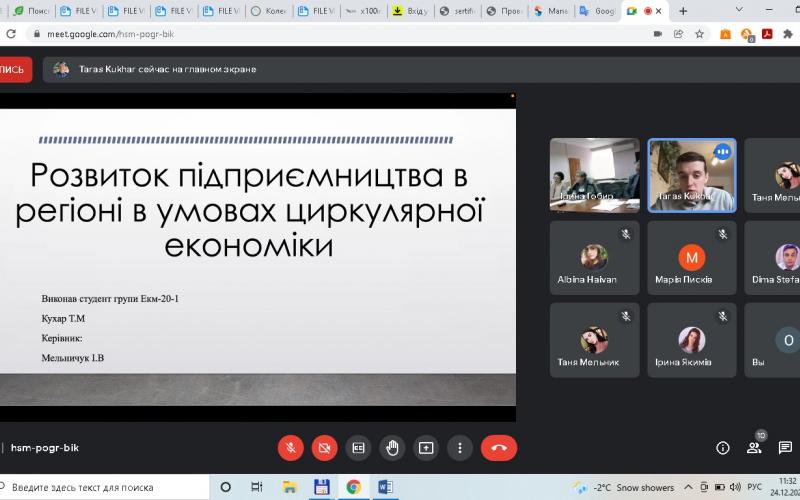Open the Adobe Acrobat extension
800x500 pixels.
click(767, 34)
